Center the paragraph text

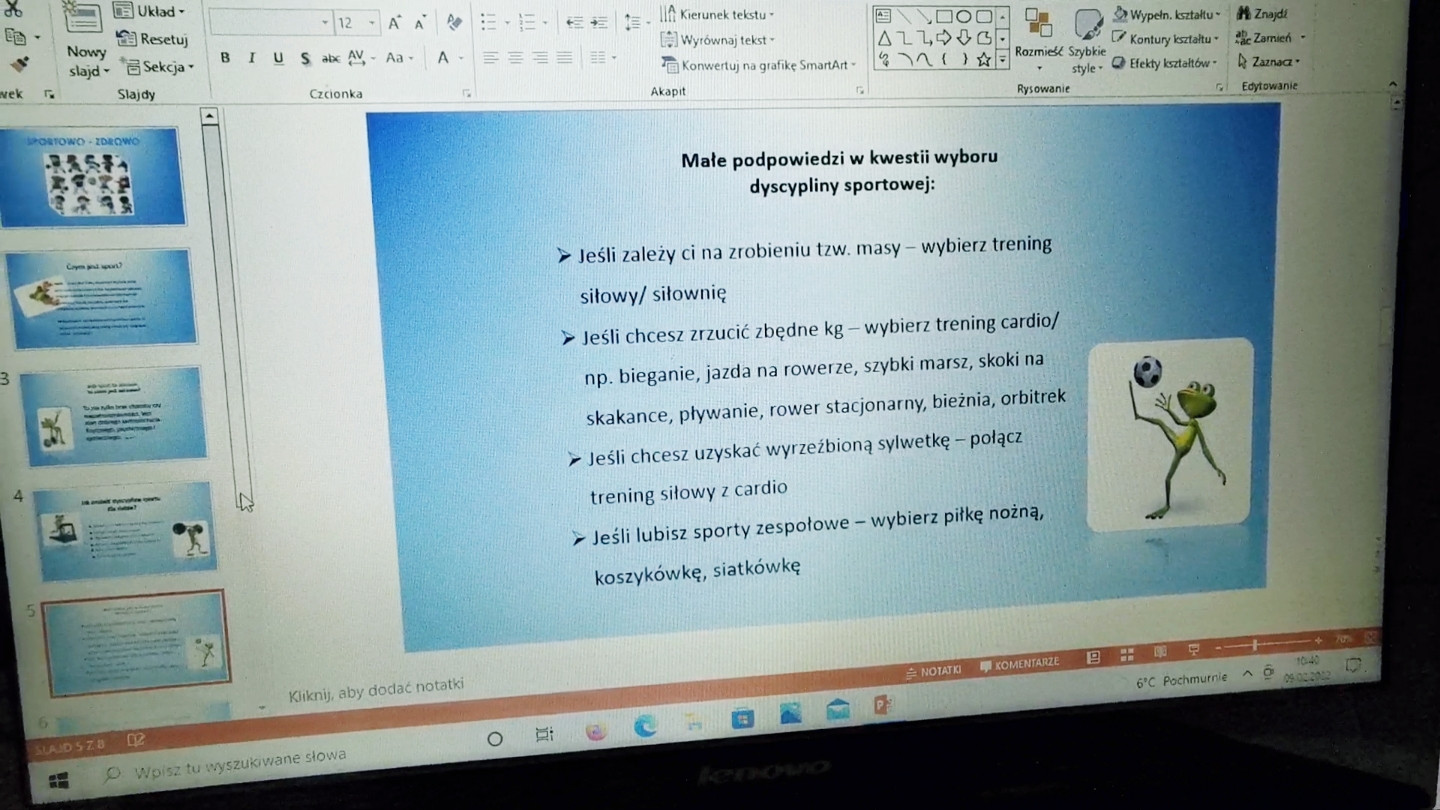(x=515, y=58)
